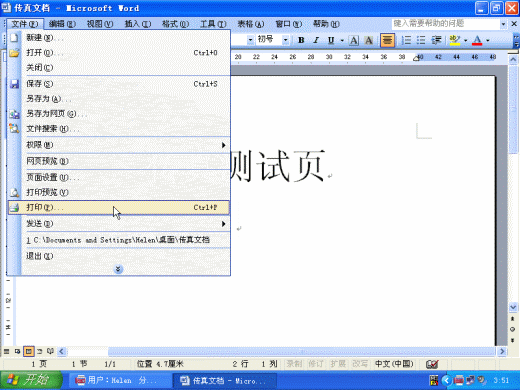Switch to print layout view button
520x390 pixels.
coord(29,351)
